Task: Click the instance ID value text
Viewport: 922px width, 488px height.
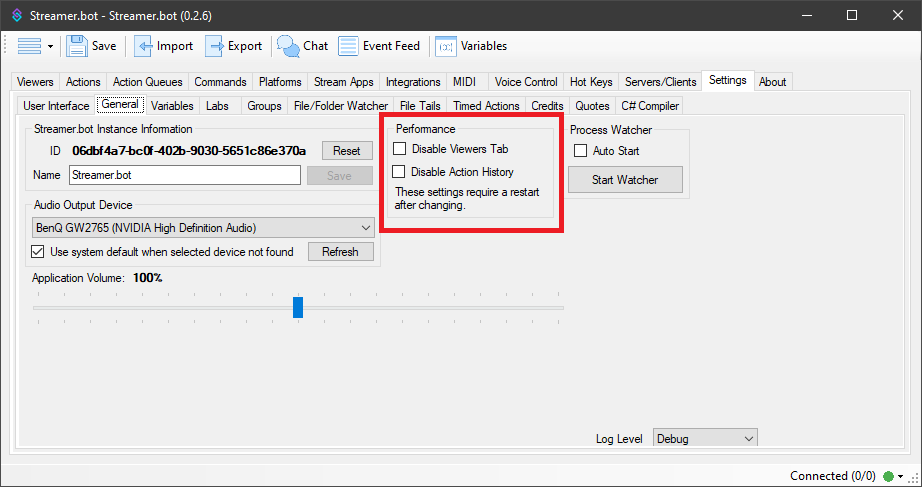Action: point(189,151)
